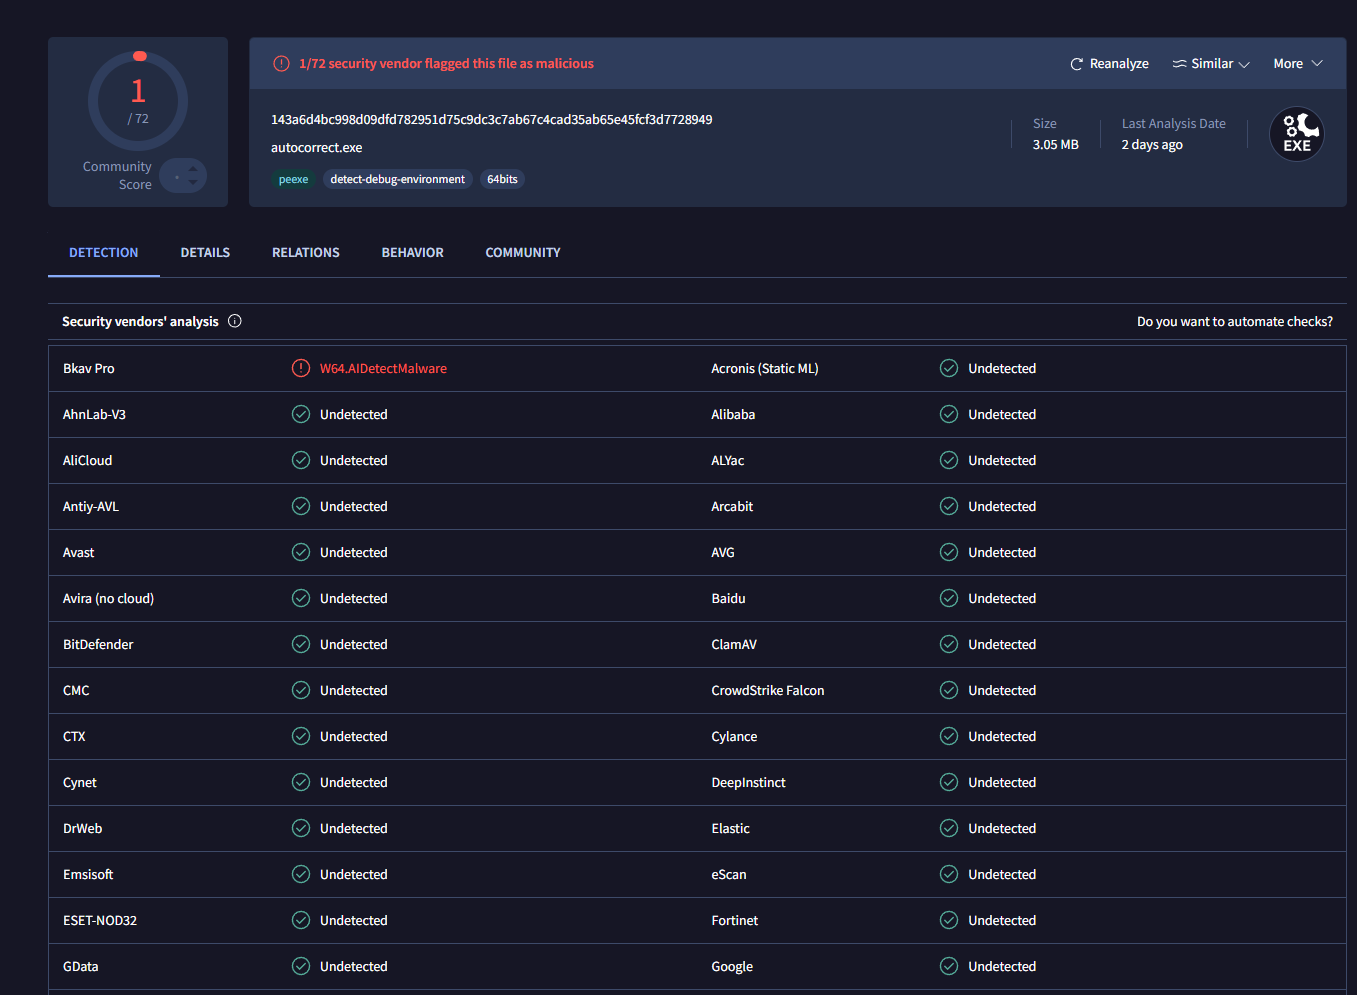Click CMC undetected checkmark icon
The width and height of the screenshot is (1357, 995).
click(x=301, y=690)
